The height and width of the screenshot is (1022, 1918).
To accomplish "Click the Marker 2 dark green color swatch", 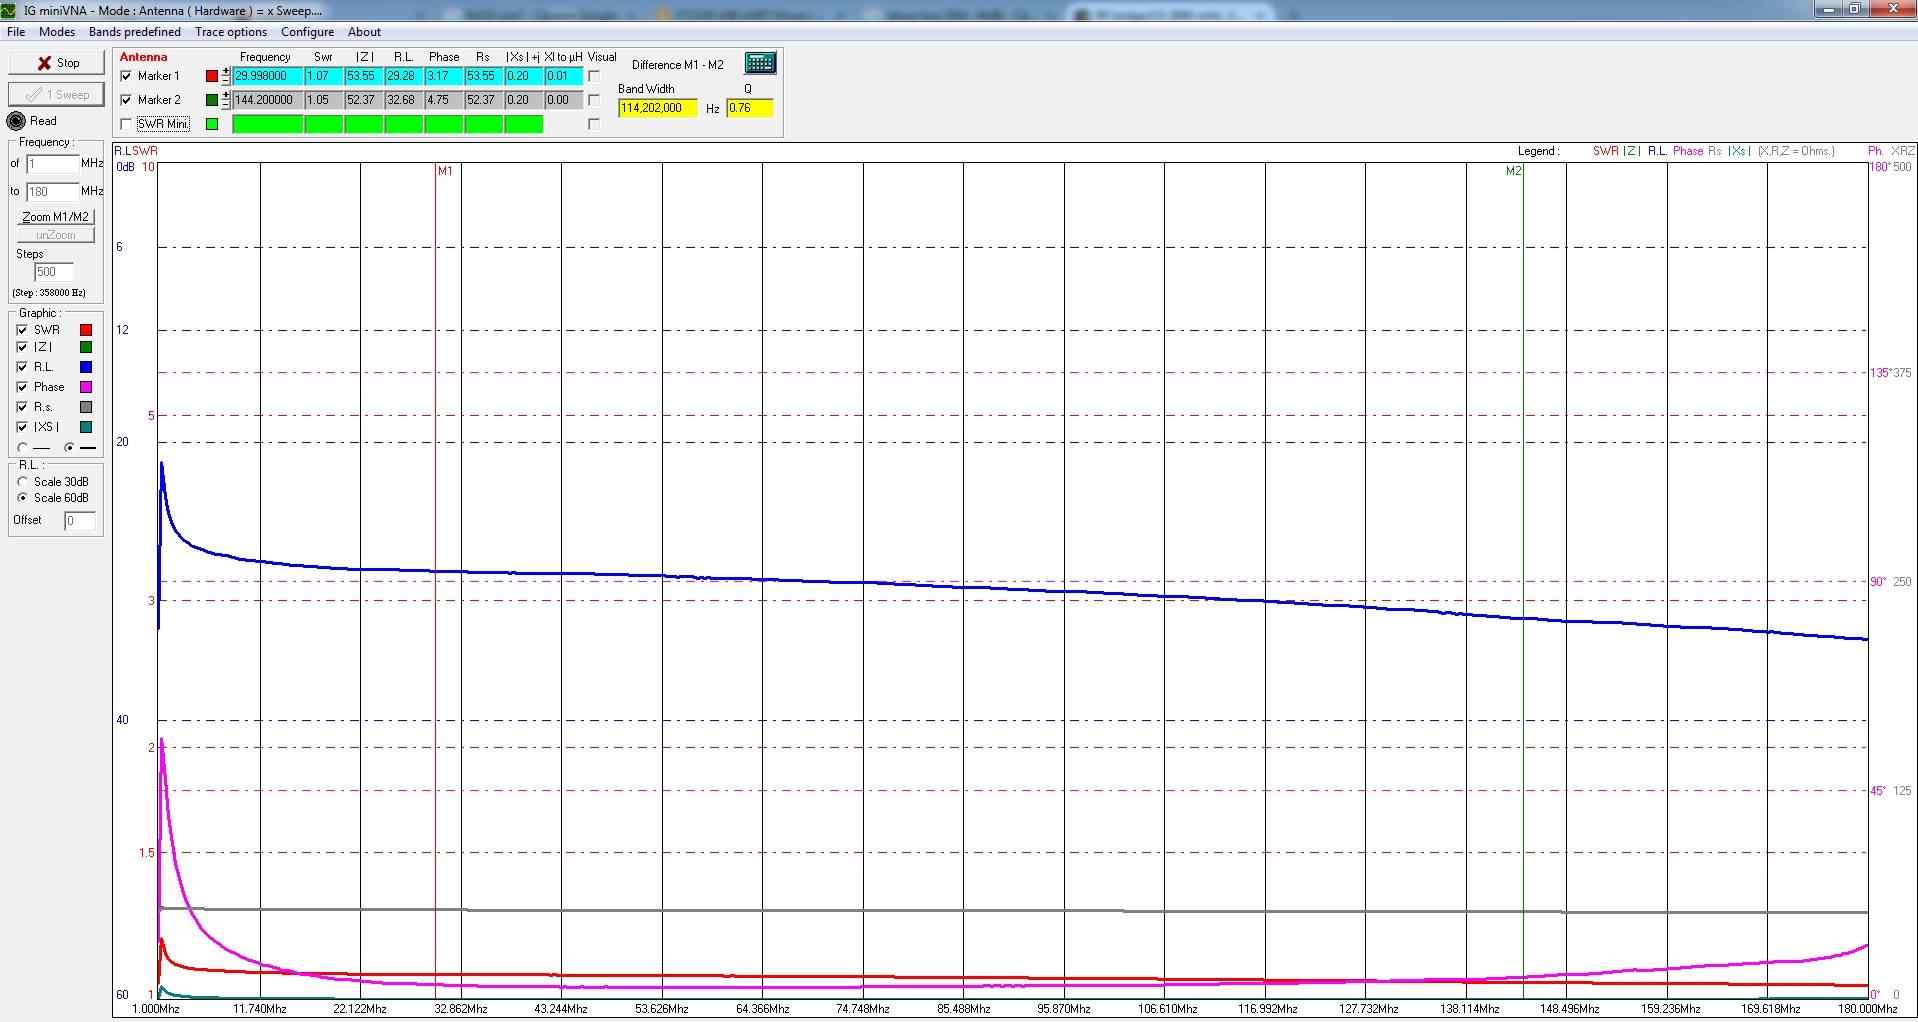I will click(x=212, y=100).
